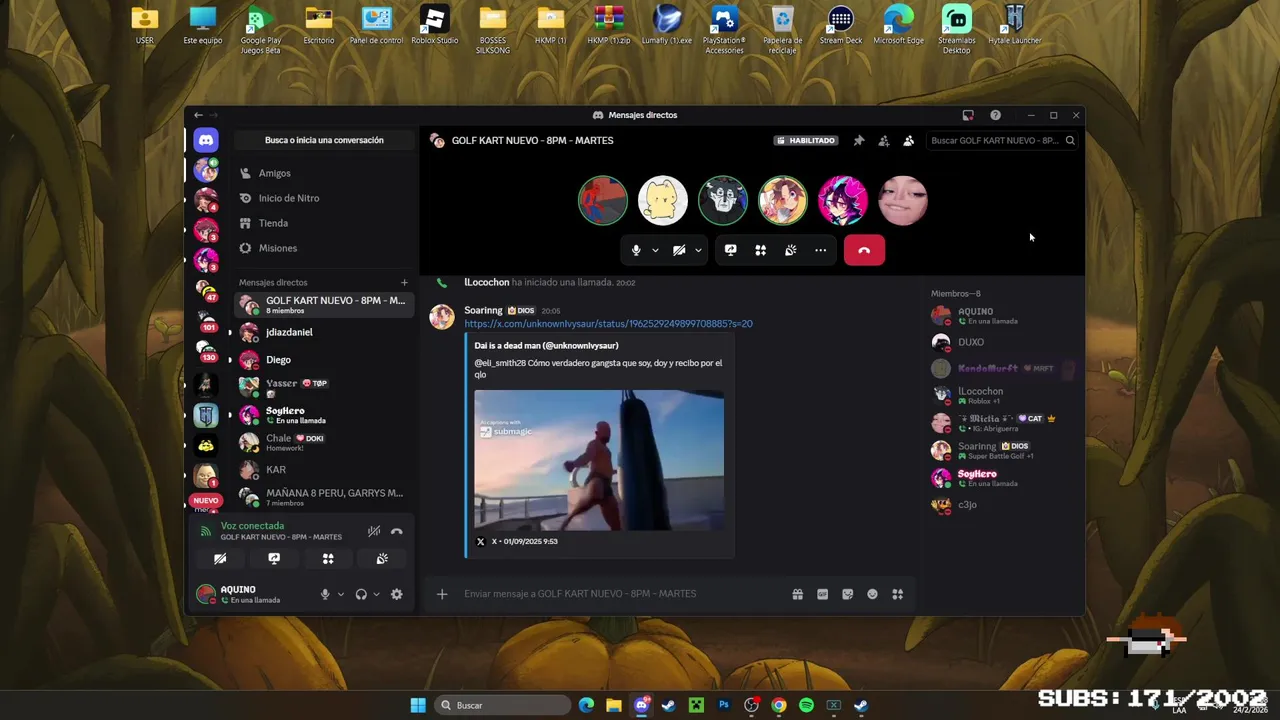Image resolution: width=1280 pixels, height=720 pixels.
Task: Open activities button in voice panel
Action: point(328,559)
